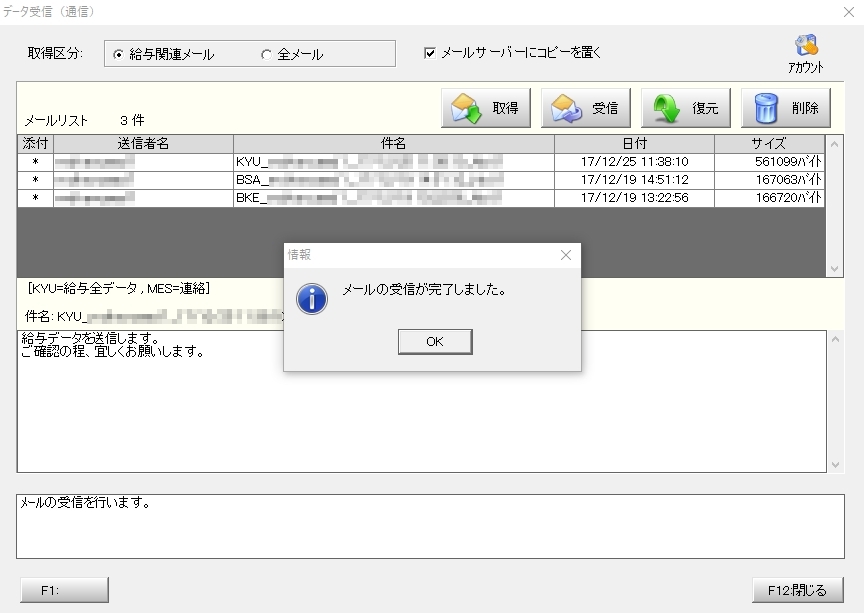Sort by 送信者名 column header
The width and height of the screenshot is (864, 613).
(x=143, y=144)
